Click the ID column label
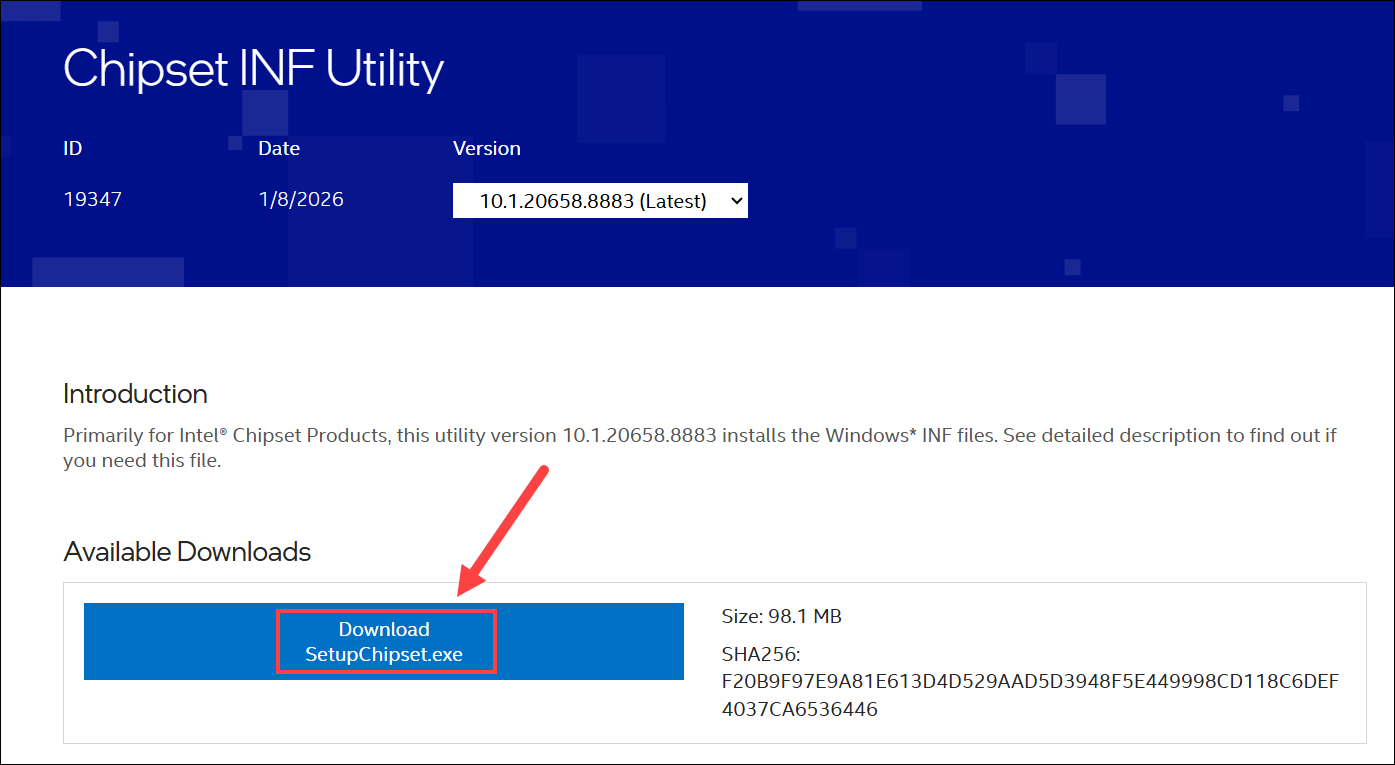 coord(73,148)
